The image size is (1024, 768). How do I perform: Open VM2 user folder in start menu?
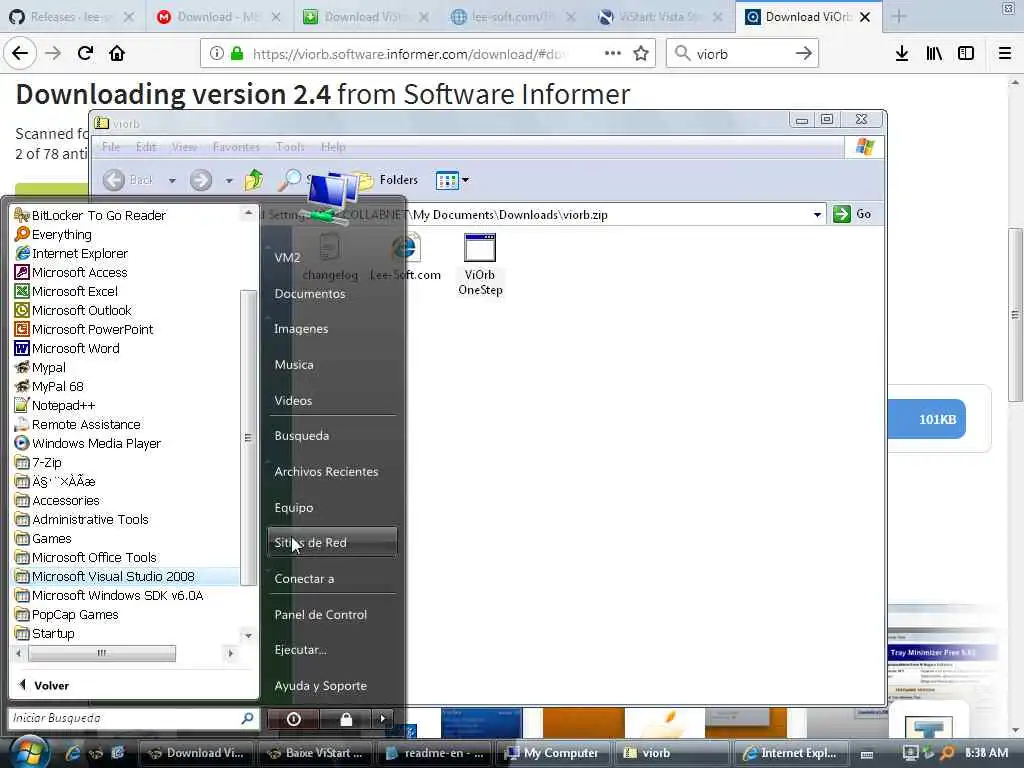coord(287,258)
